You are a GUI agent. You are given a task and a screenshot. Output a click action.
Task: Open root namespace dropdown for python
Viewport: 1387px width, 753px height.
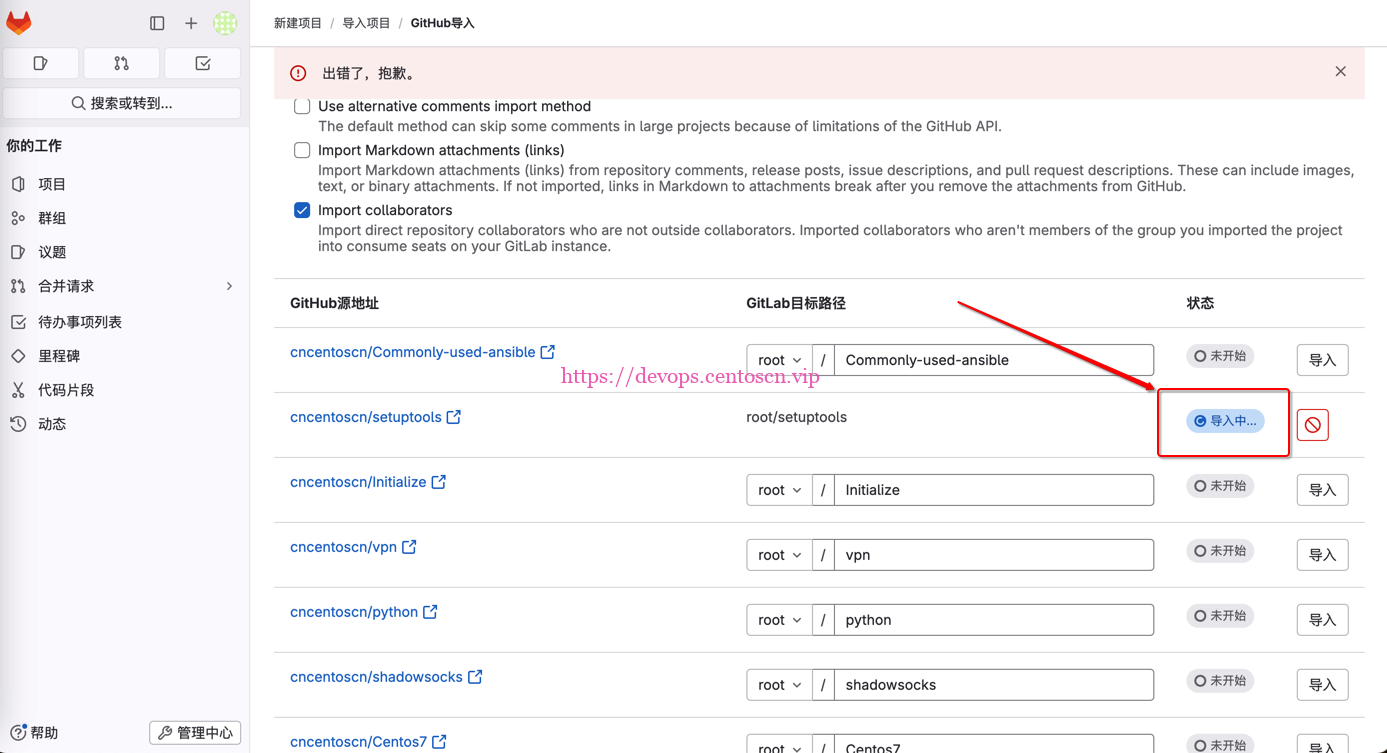click(x=779, y=620)
